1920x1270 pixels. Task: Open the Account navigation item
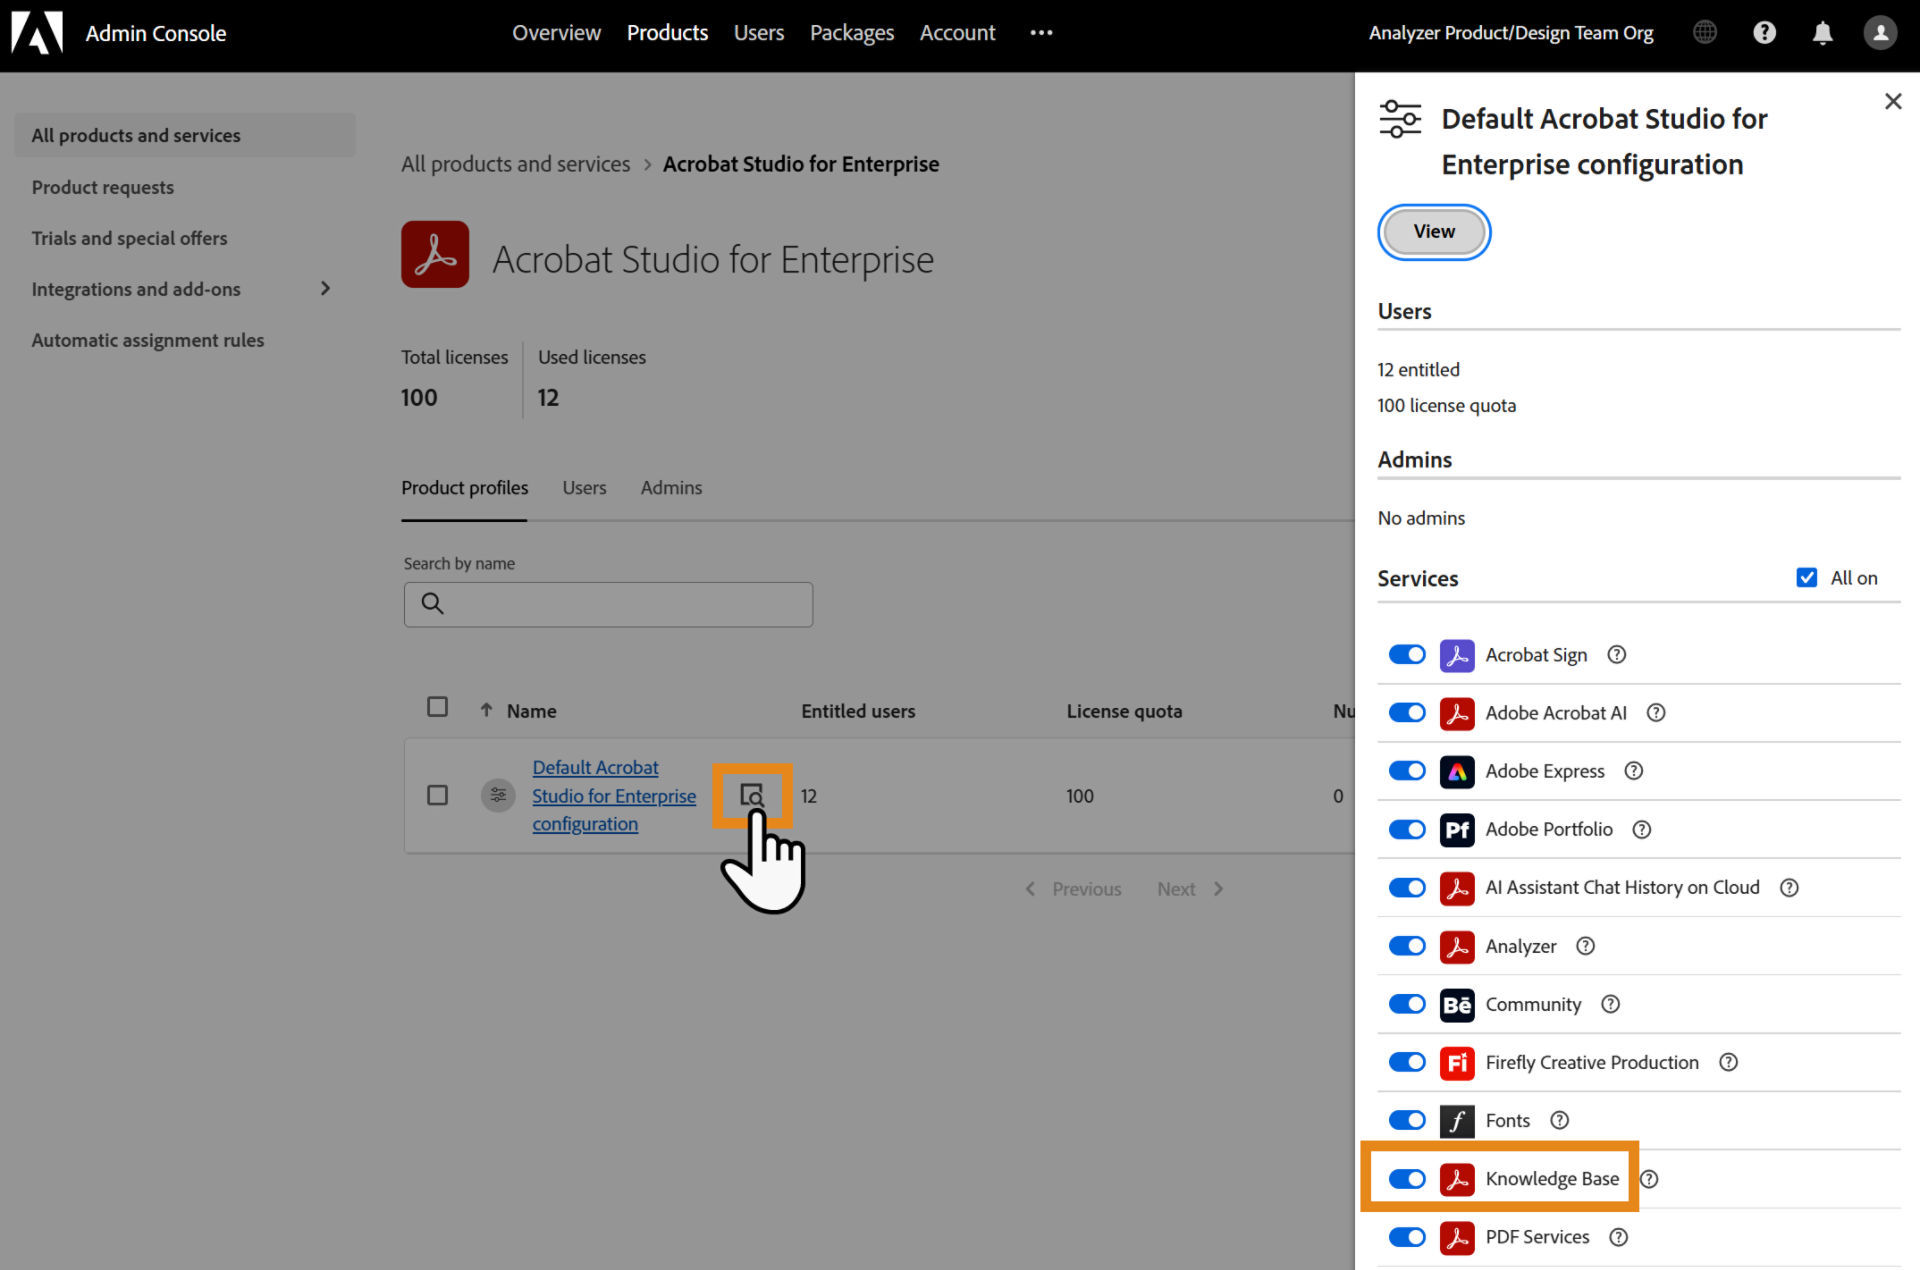957,33
